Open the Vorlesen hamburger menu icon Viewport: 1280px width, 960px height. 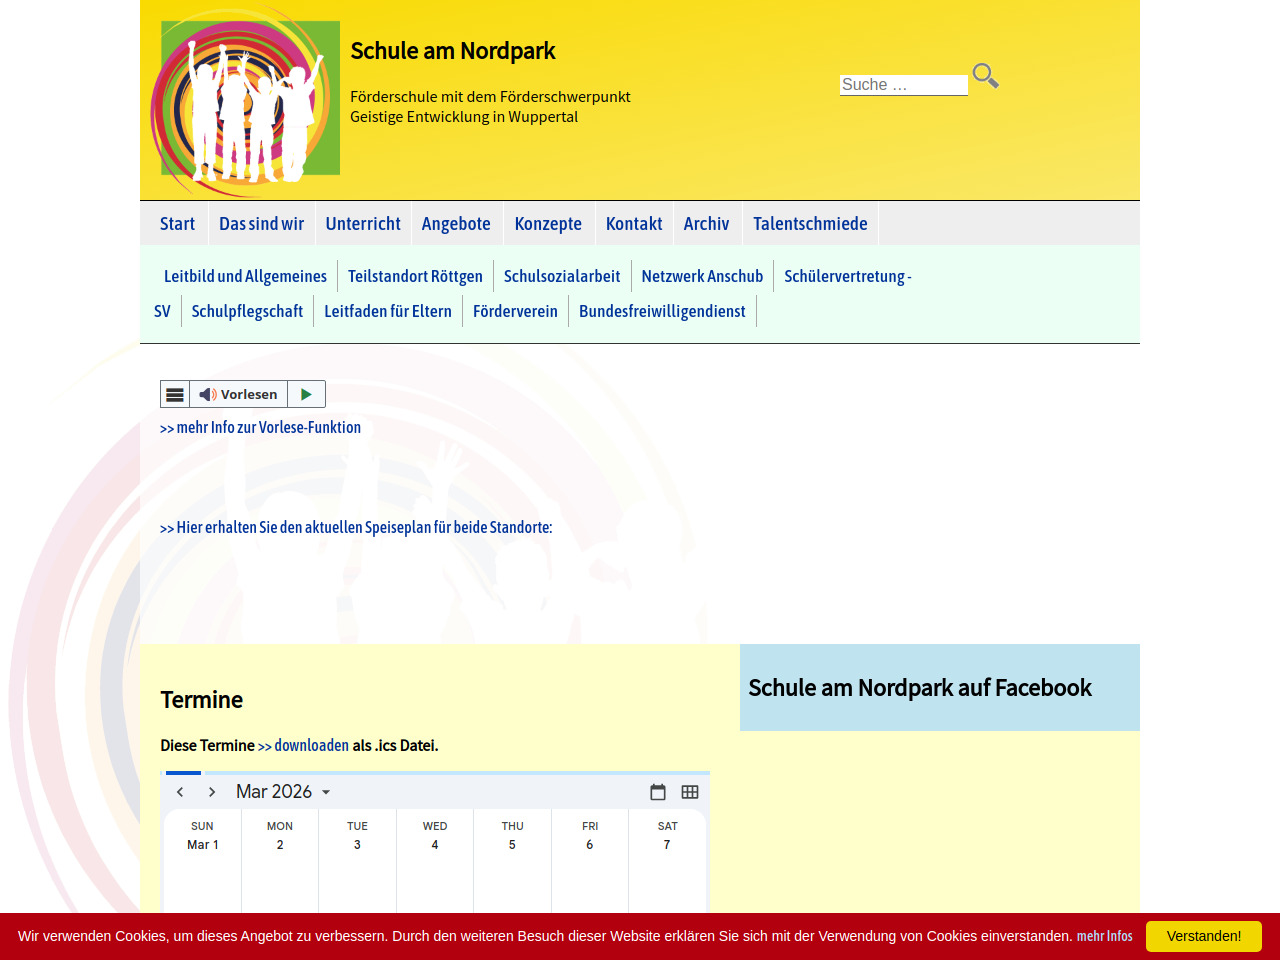(x=175, y=395)
